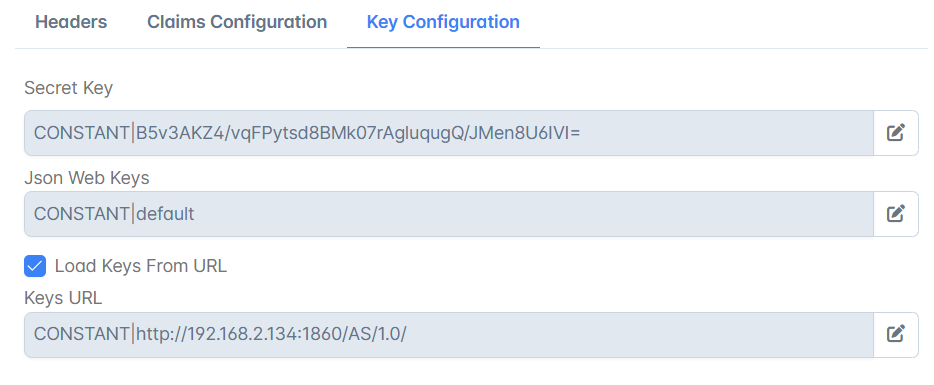Click the Keys URL field label
934x385 pixels.
(x=63, y=297)
